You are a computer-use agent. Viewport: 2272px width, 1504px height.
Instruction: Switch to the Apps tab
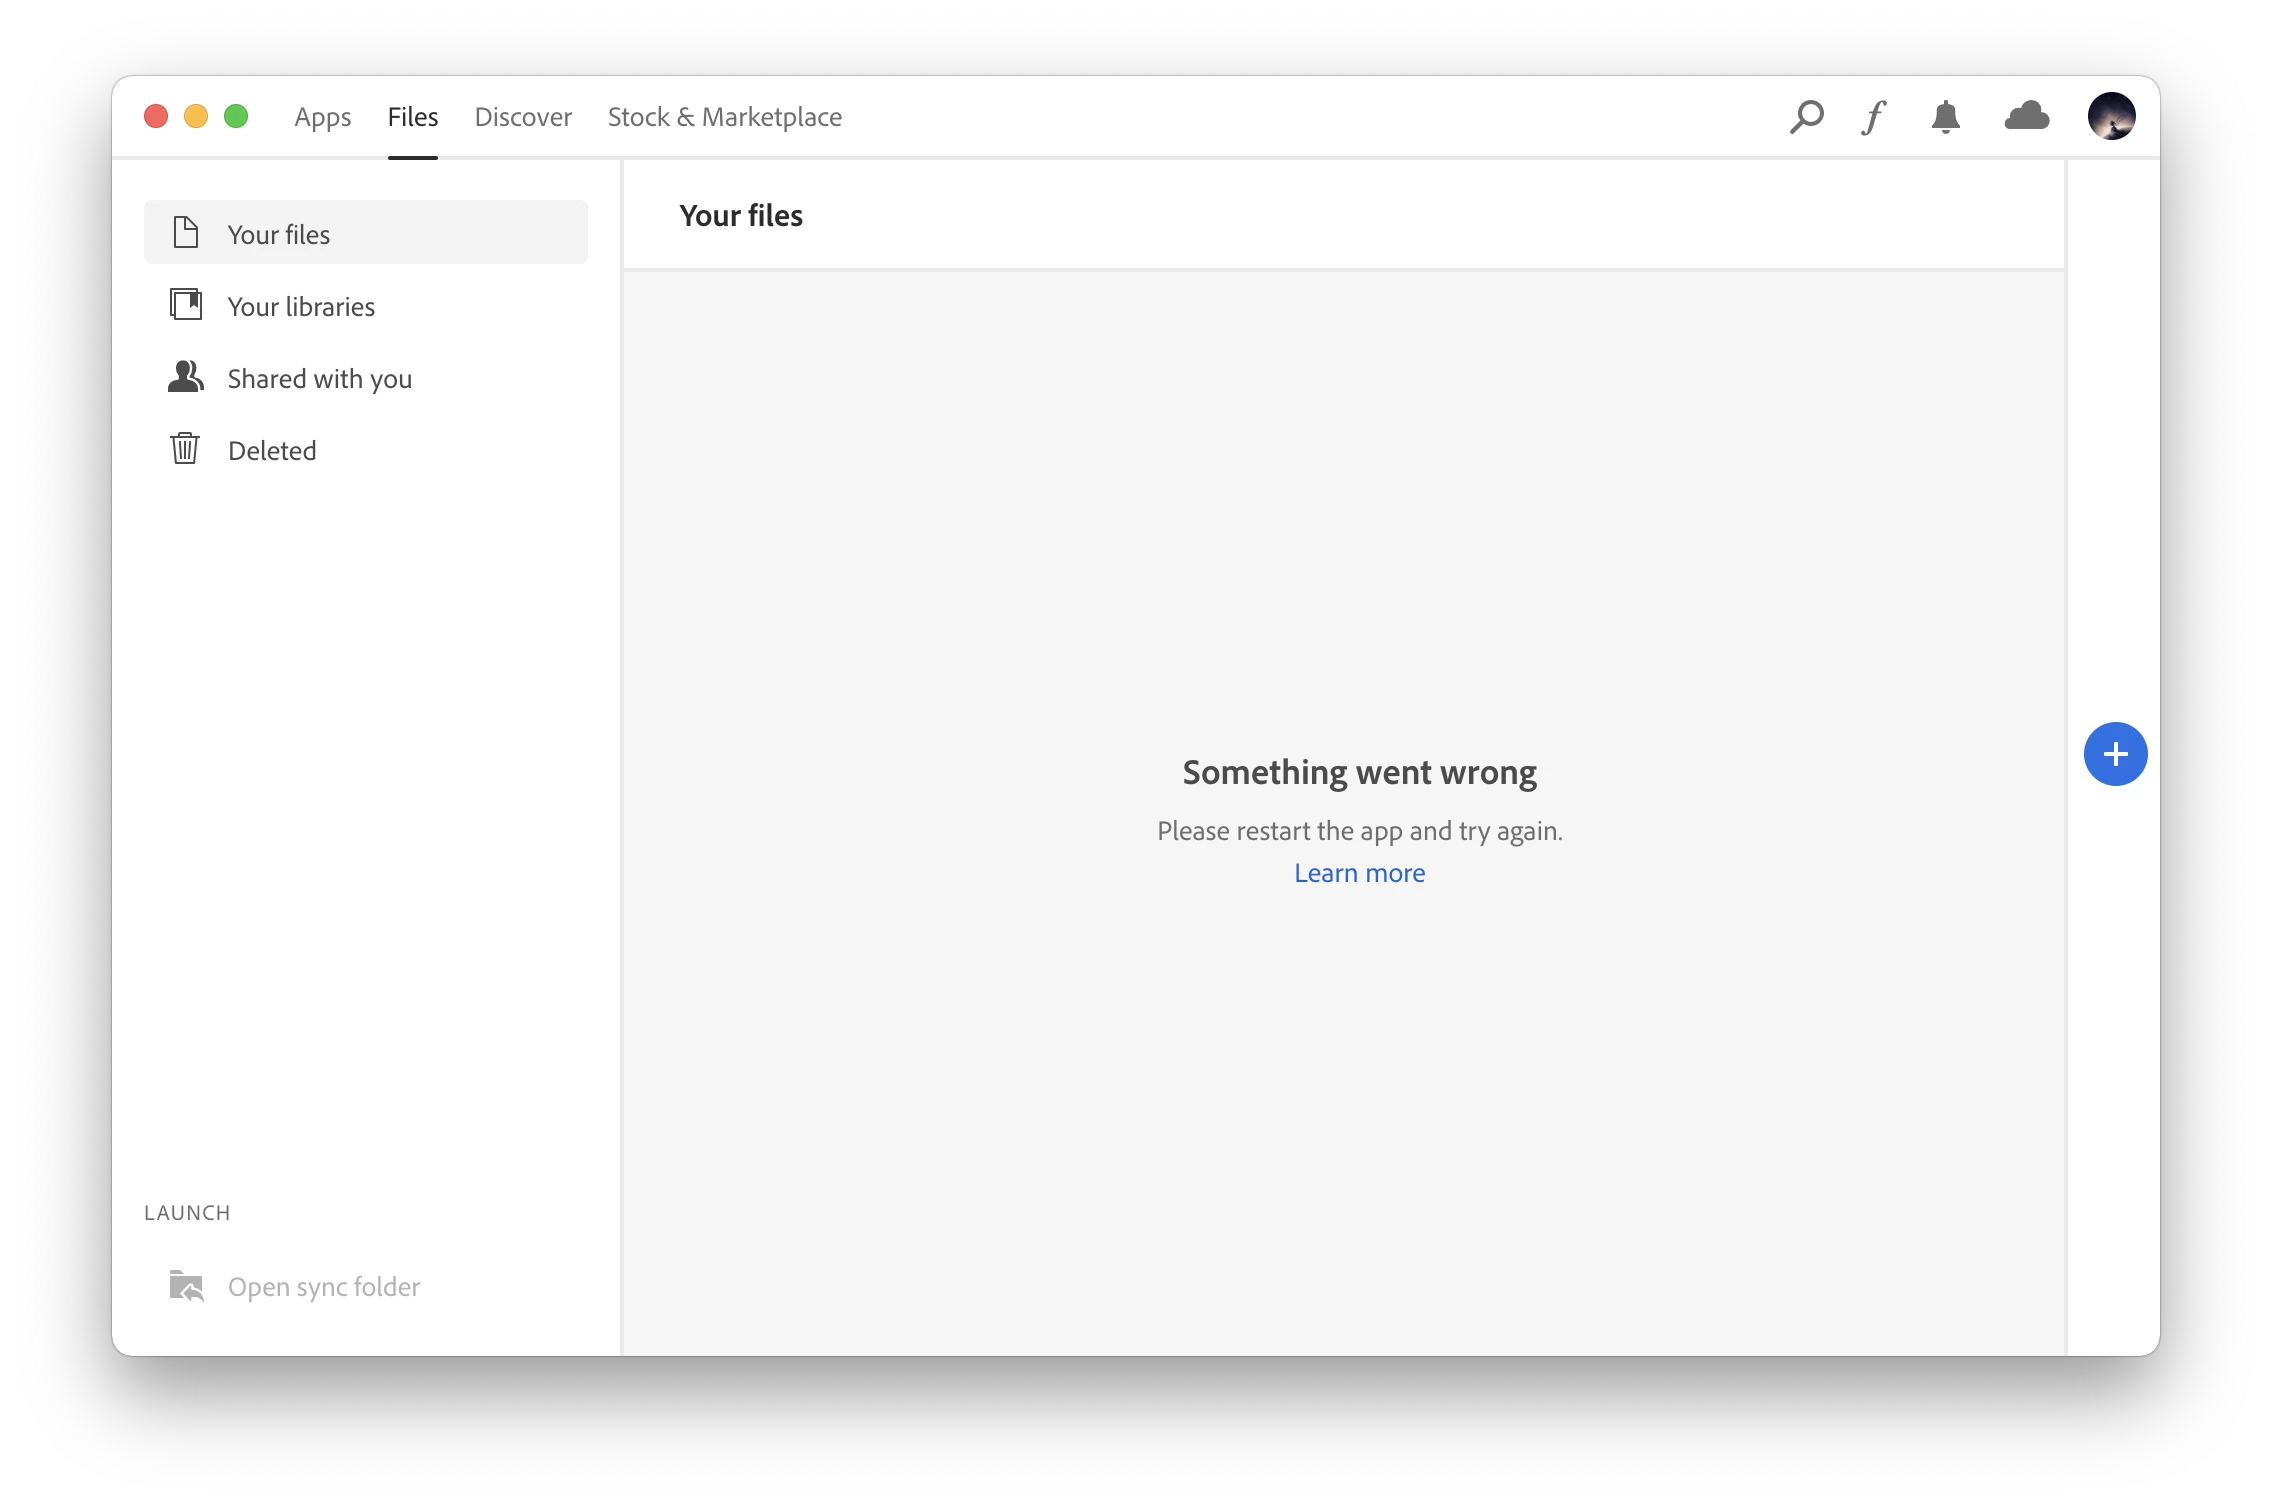322,117
